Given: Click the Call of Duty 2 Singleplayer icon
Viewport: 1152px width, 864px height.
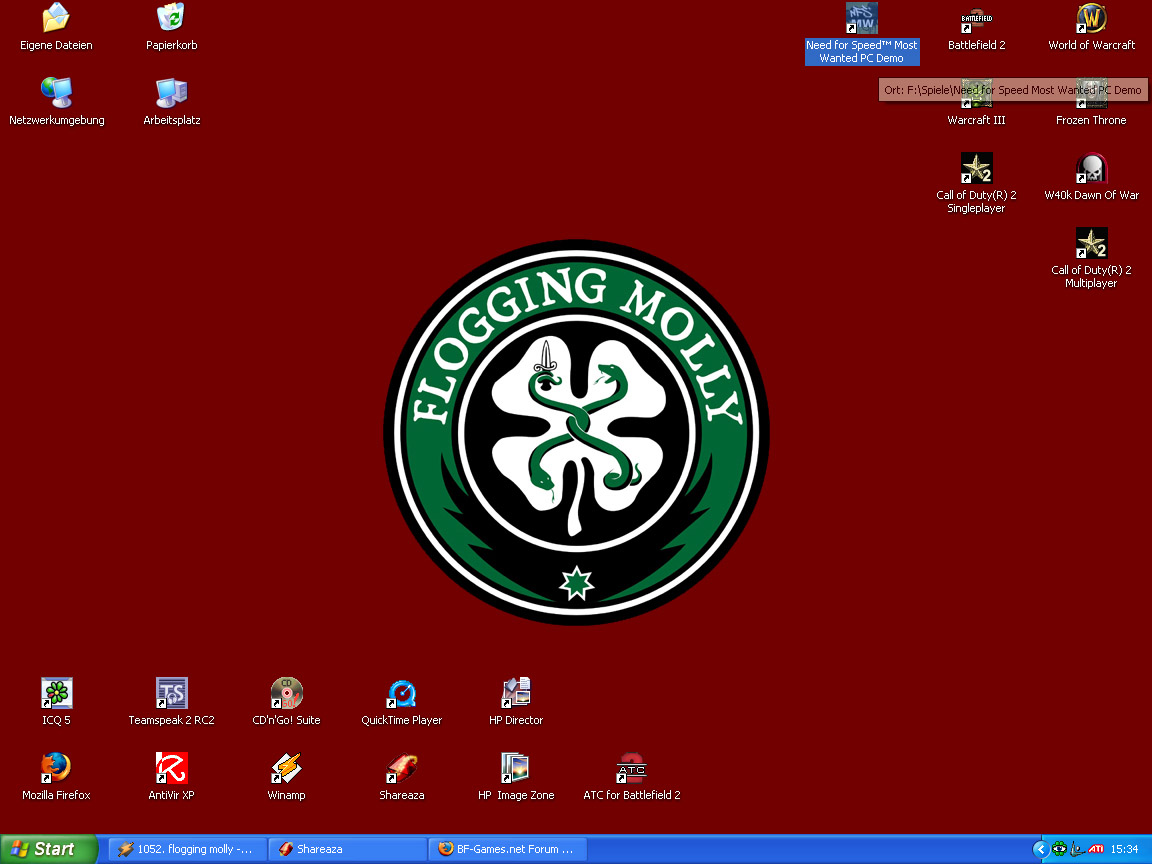Looking at the screenshot, I should (976, 169).
